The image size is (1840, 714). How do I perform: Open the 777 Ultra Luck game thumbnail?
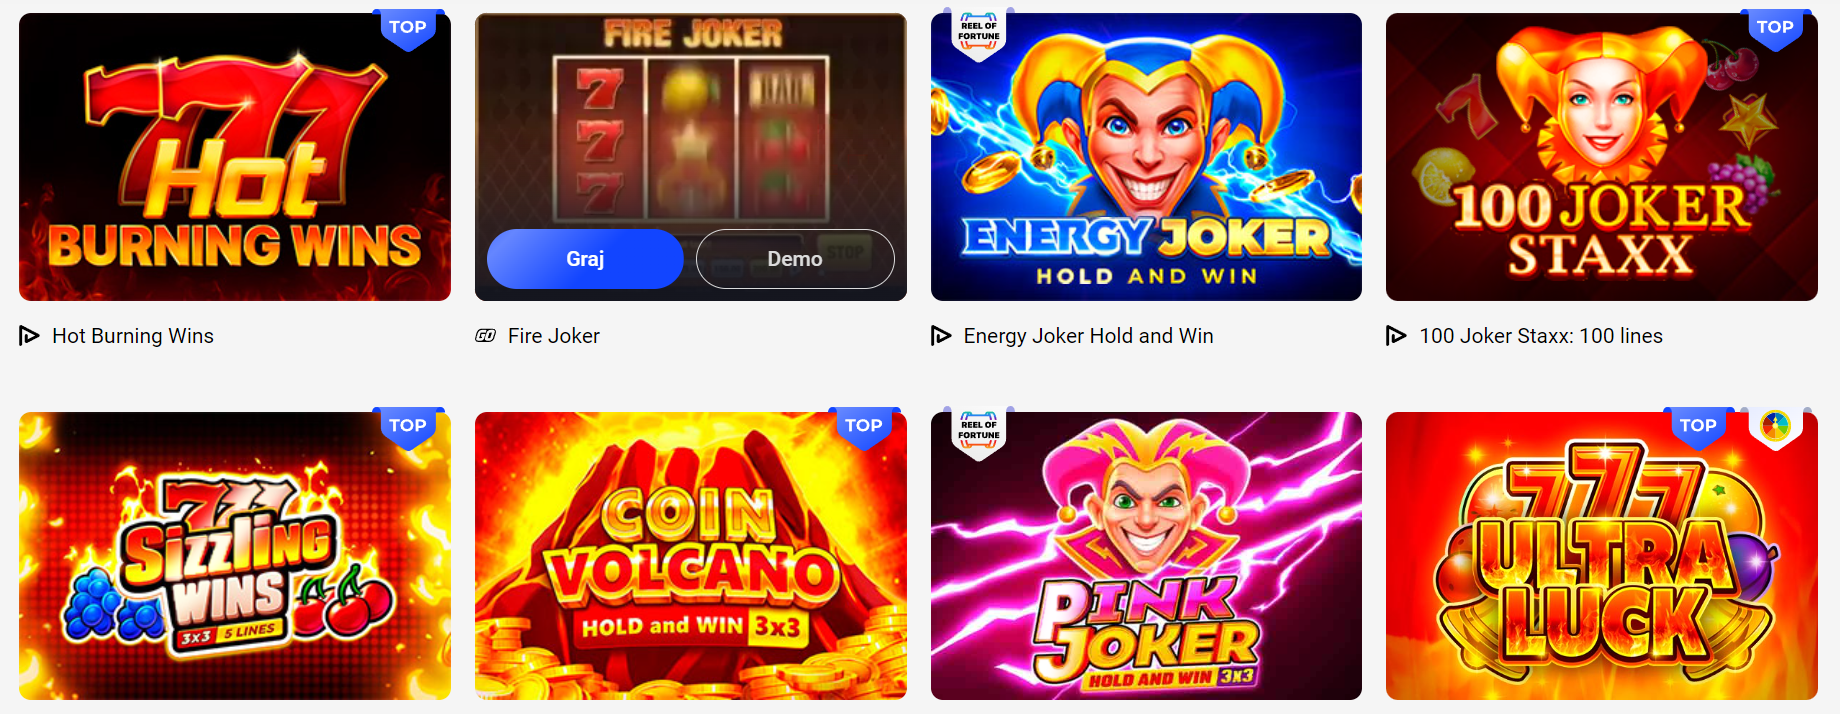pyautogui.click(x=1602, y=556)
